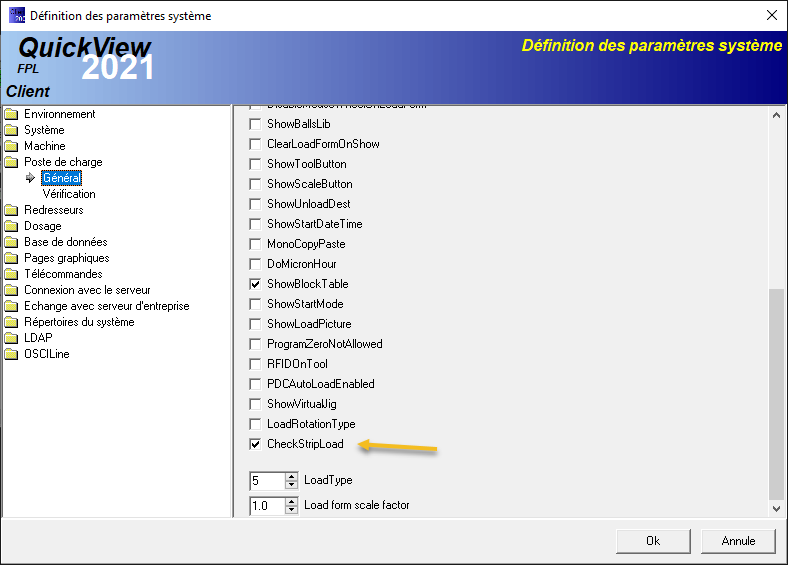
Task: Select the Vérification sub-item
Action: coord(69,194)
